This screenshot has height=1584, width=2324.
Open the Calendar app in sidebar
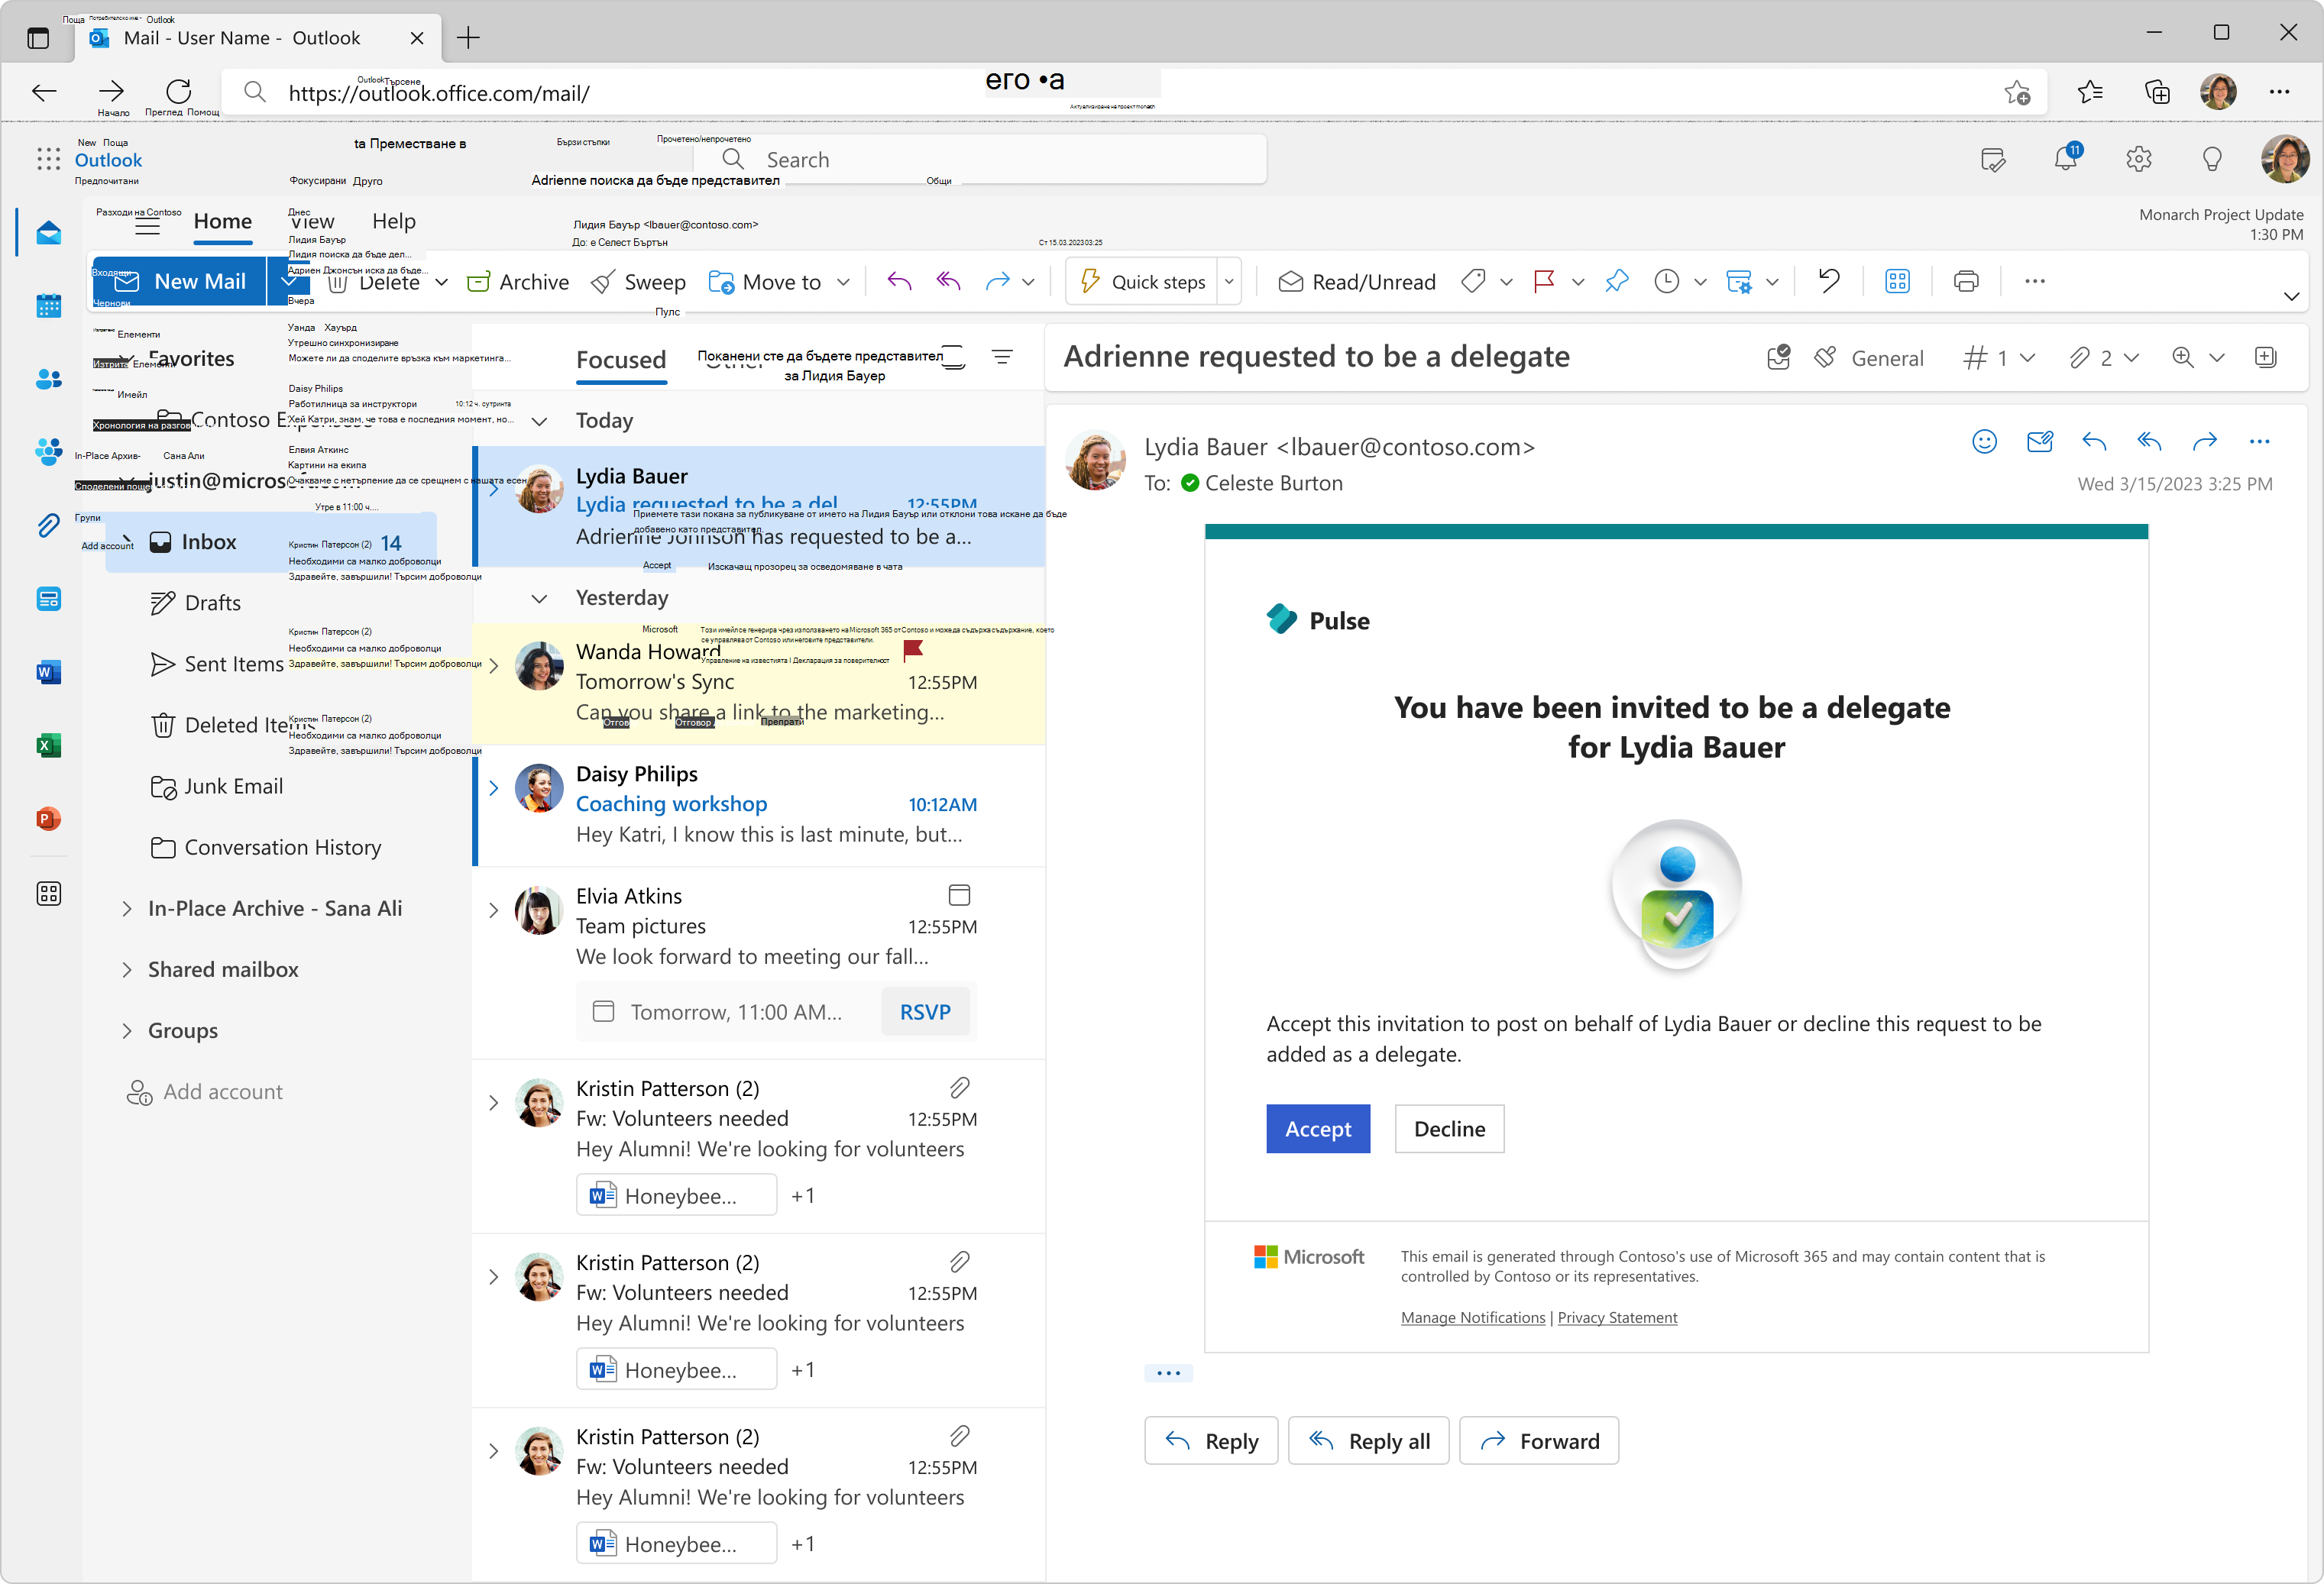tap(48, 306)
